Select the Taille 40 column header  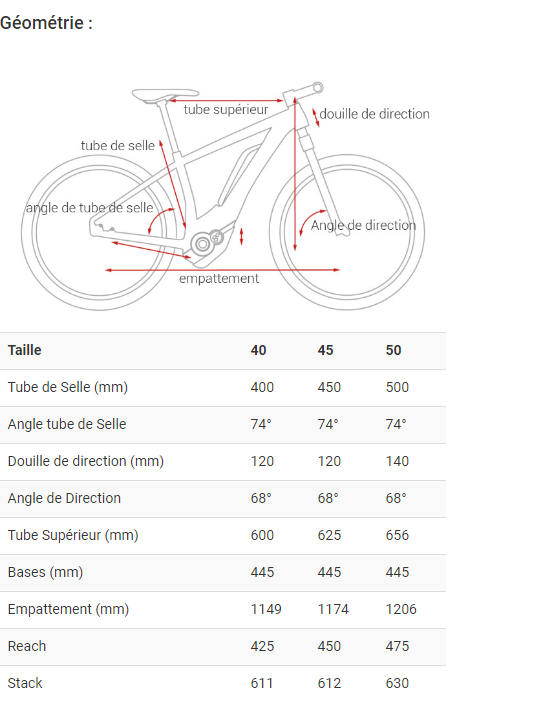tap(258, 350)
